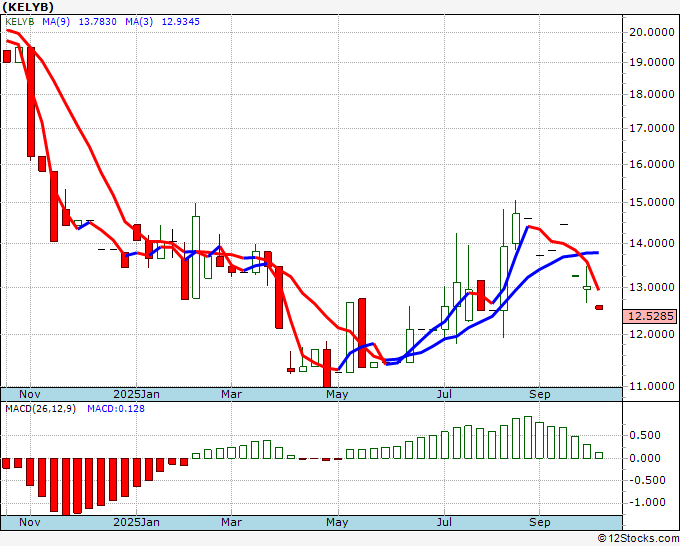Click the 15.0000 price axis label
The width and height of the screenshot is (680, 546).
[x=651, y=203]
